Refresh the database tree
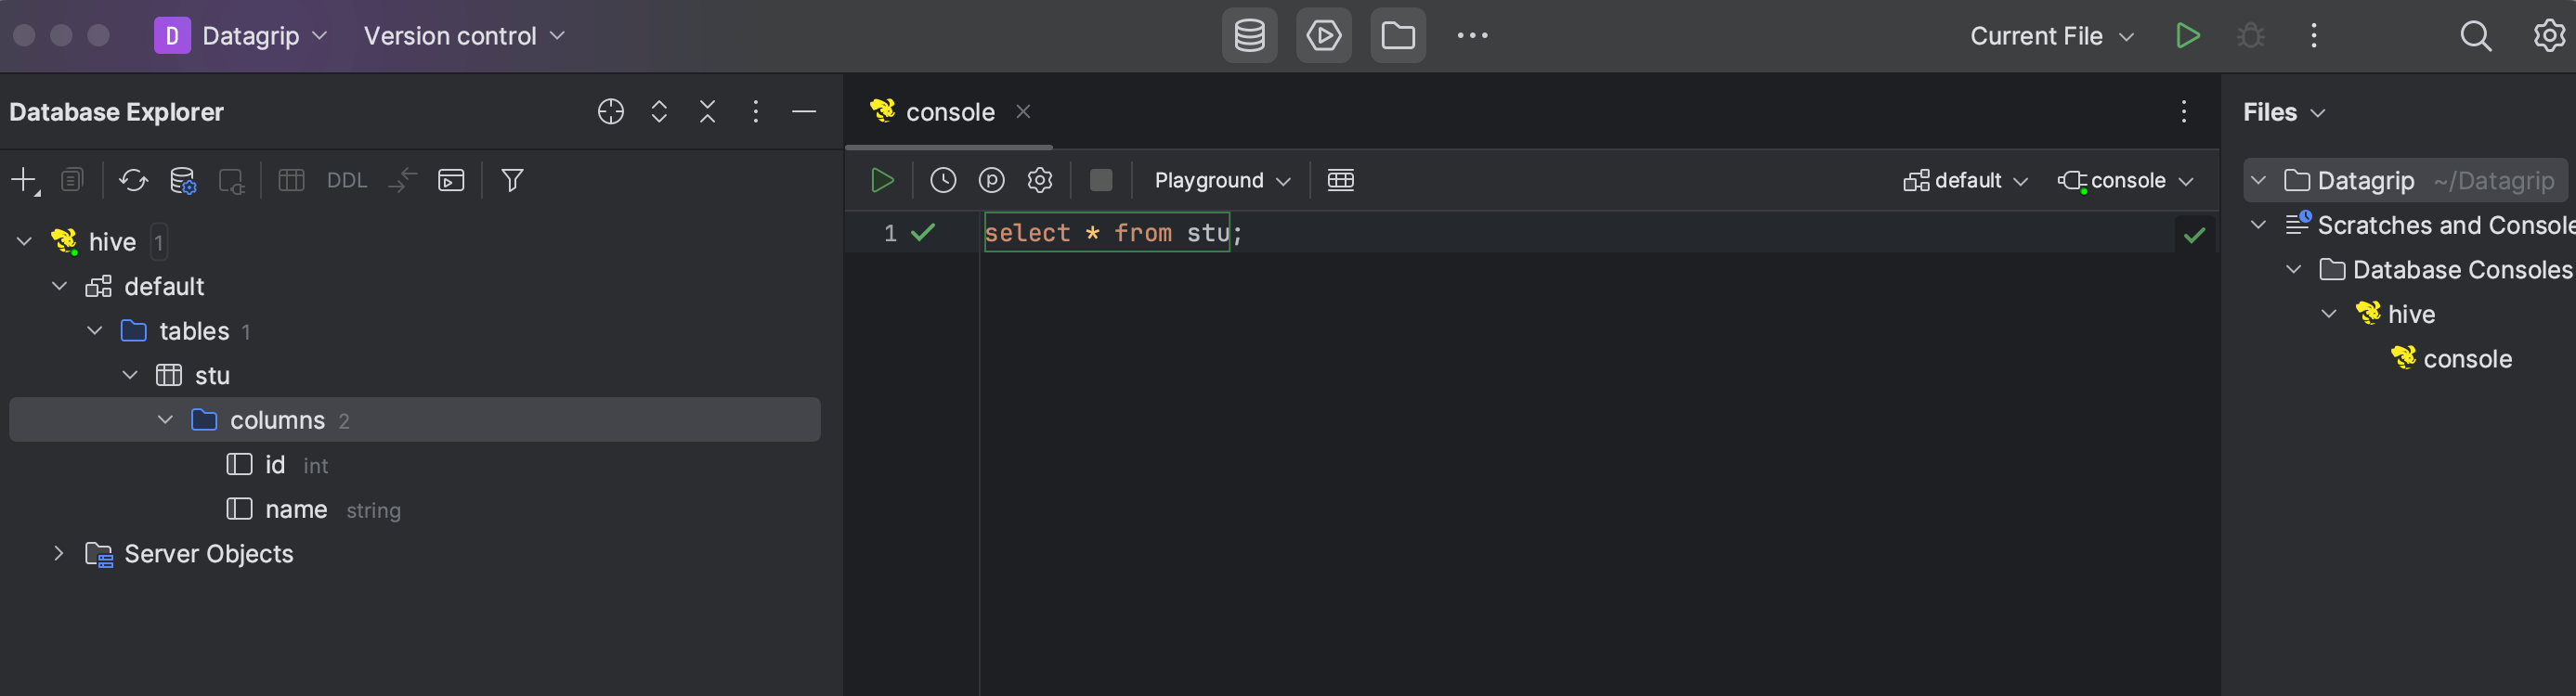The height and width of the screenshot is (696, 2576). tap(133, 181)
